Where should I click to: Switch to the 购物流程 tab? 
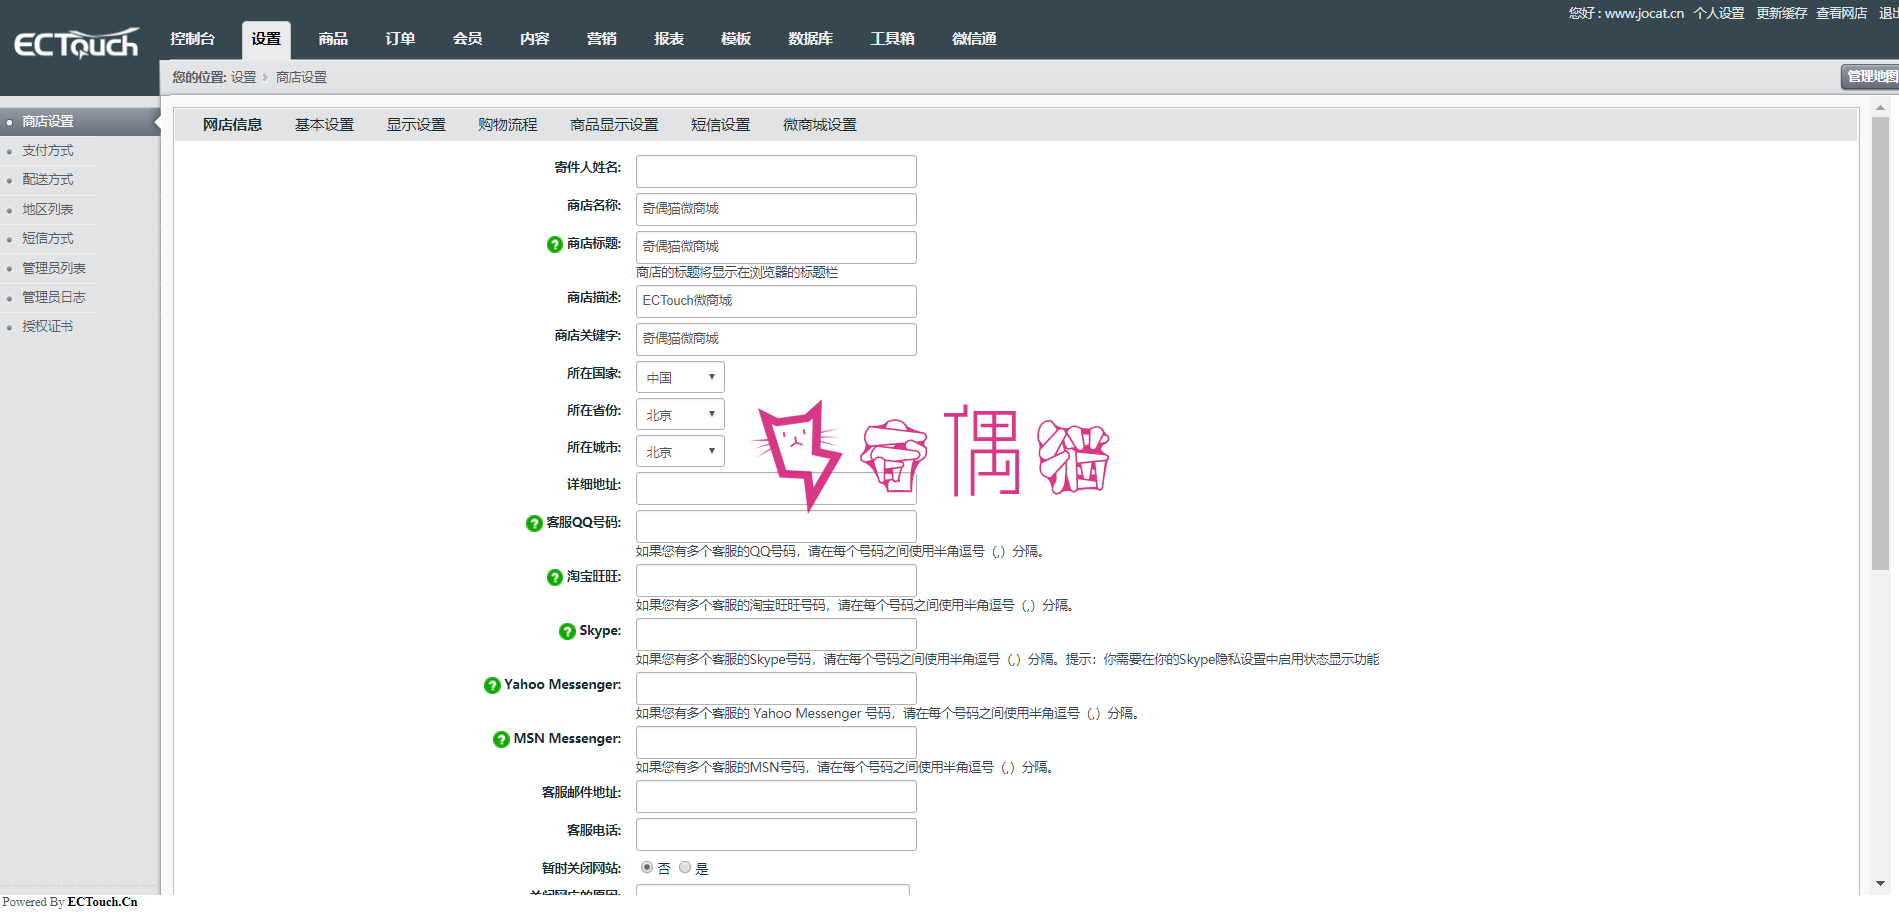[508, 125]
